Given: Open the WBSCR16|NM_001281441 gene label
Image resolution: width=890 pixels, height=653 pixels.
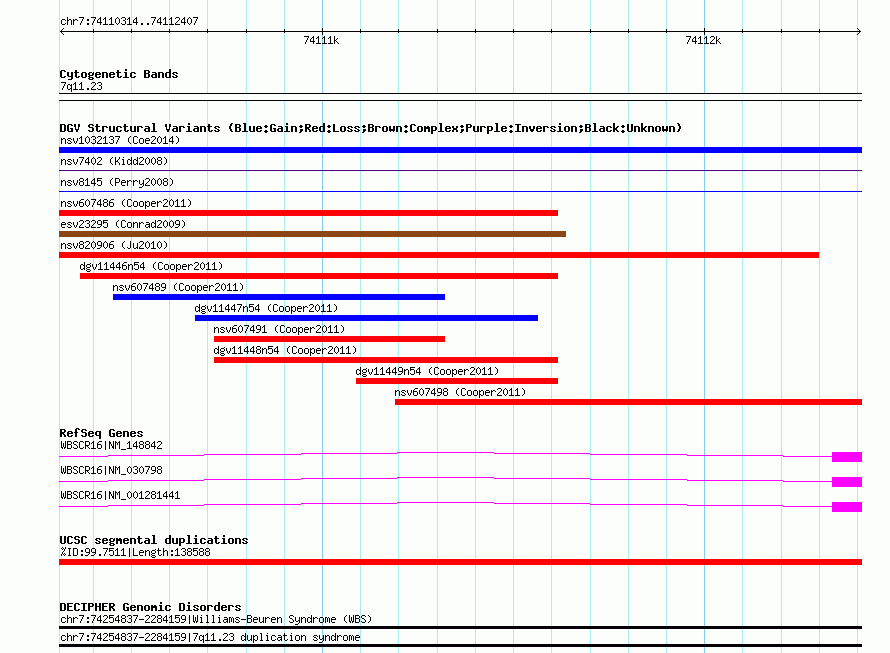Looking at the screenshot, I should (120, 495).
